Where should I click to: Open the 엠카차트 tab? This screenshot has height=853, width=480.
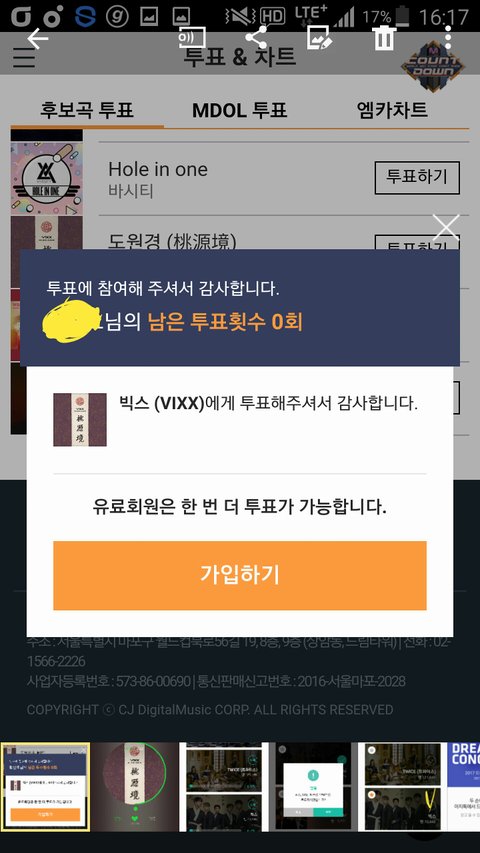(x=392, y=110)
